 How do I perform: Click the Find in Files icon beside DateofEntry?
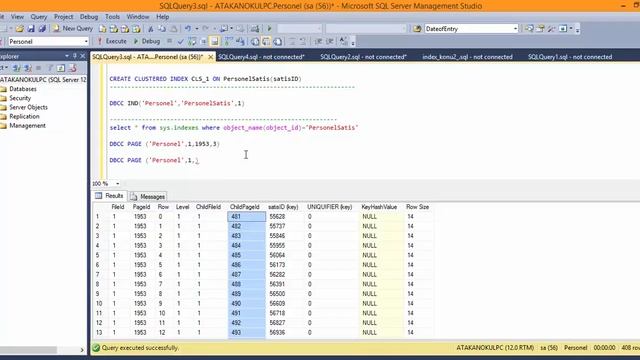[417, 29]
